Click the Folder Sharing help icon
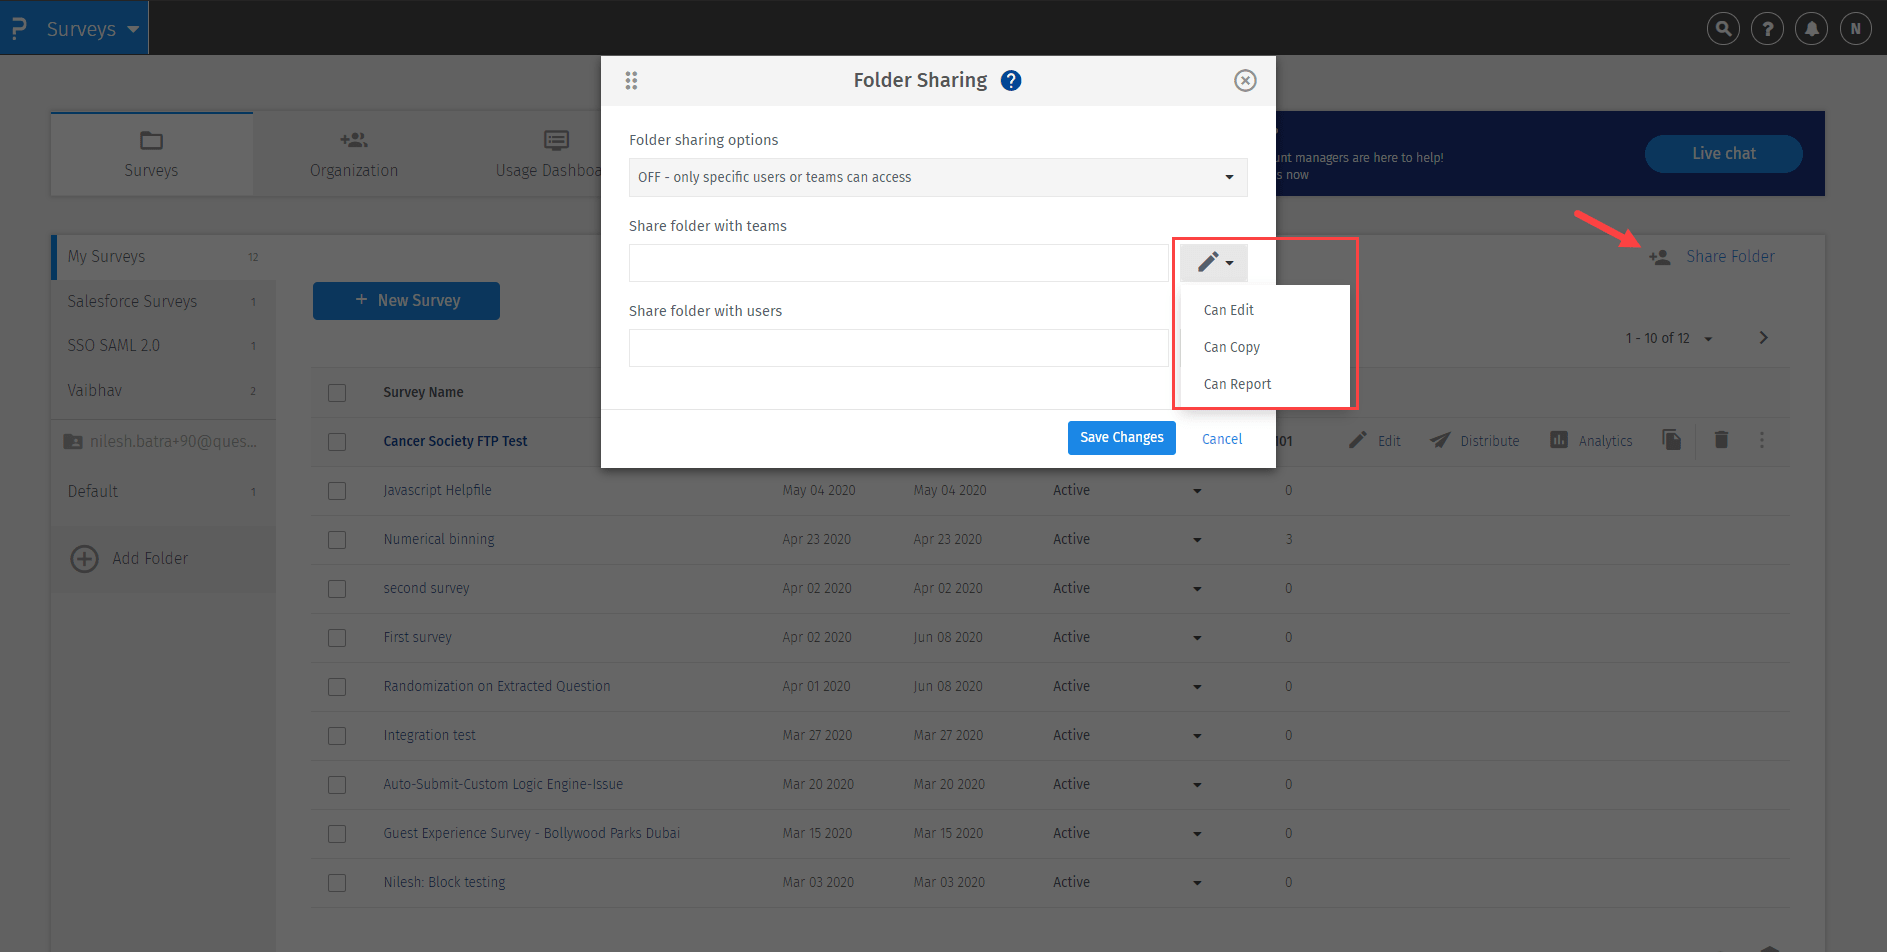 (x=1011, y=81)
